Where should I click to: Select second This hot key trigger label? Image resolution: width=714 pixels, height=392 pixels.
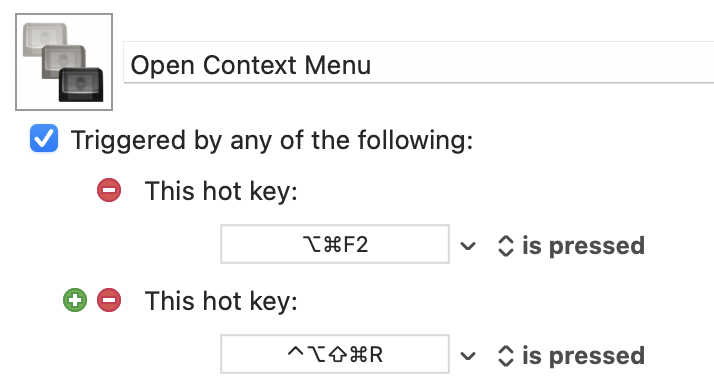pyautogui.click(x=221, y=301)
